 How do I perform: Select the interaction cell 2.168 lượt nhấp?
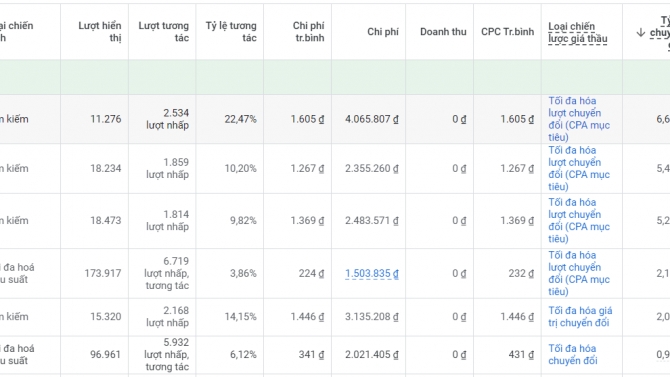click(168, 317)
